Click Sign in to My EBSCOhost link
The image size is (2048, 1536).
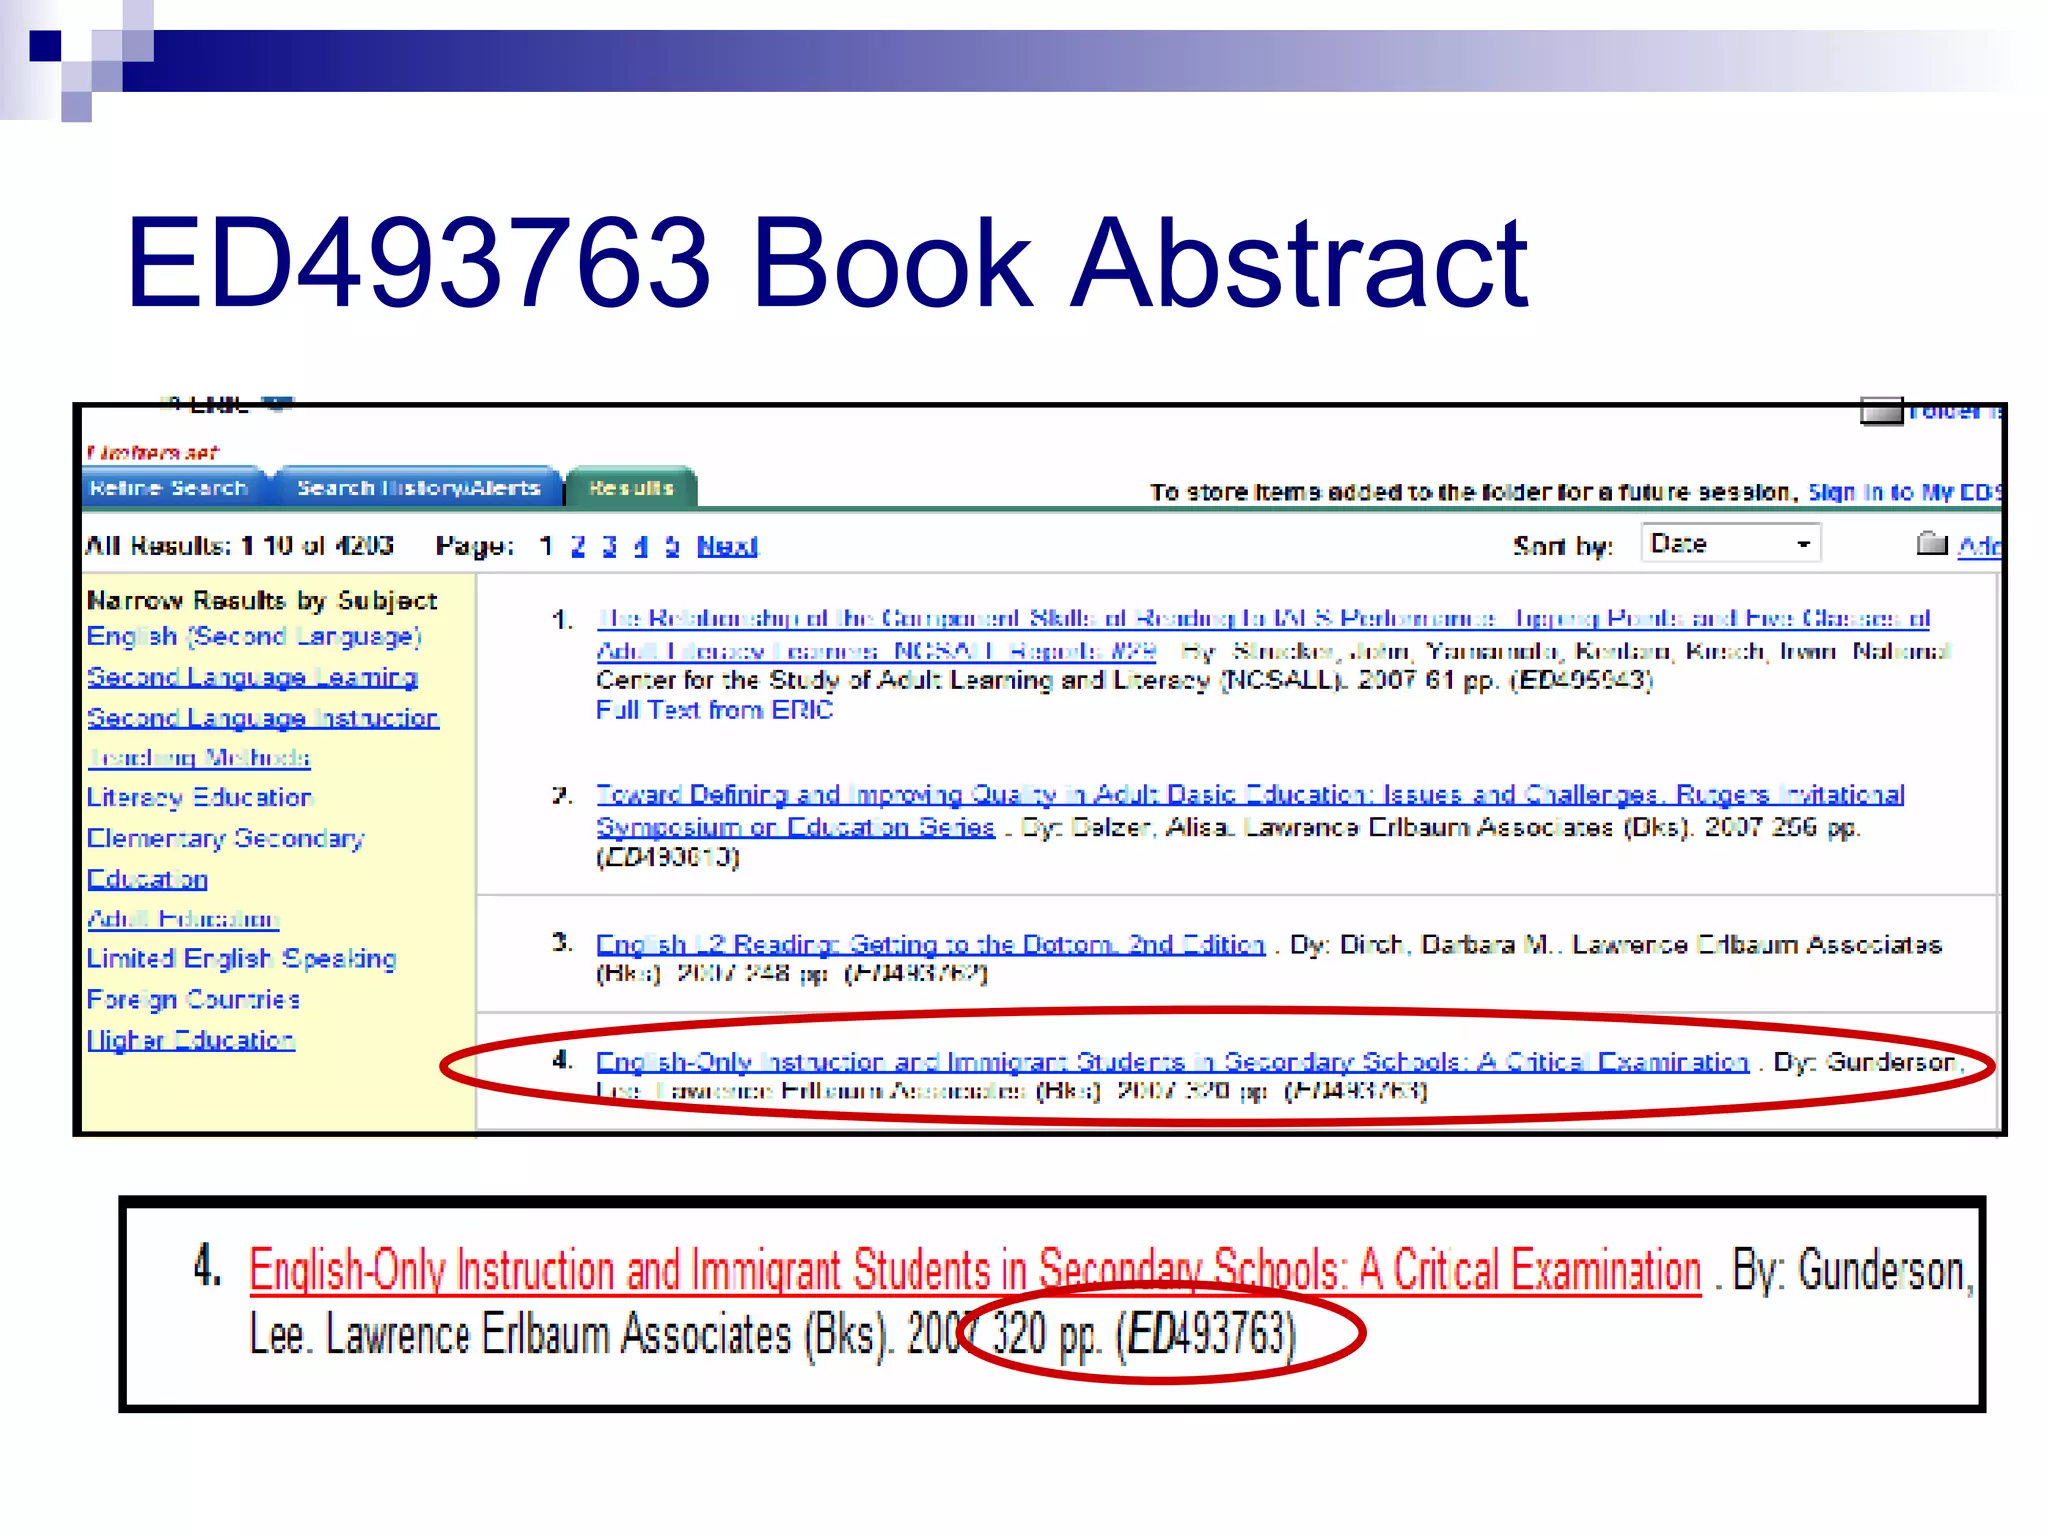(1903, 492)
